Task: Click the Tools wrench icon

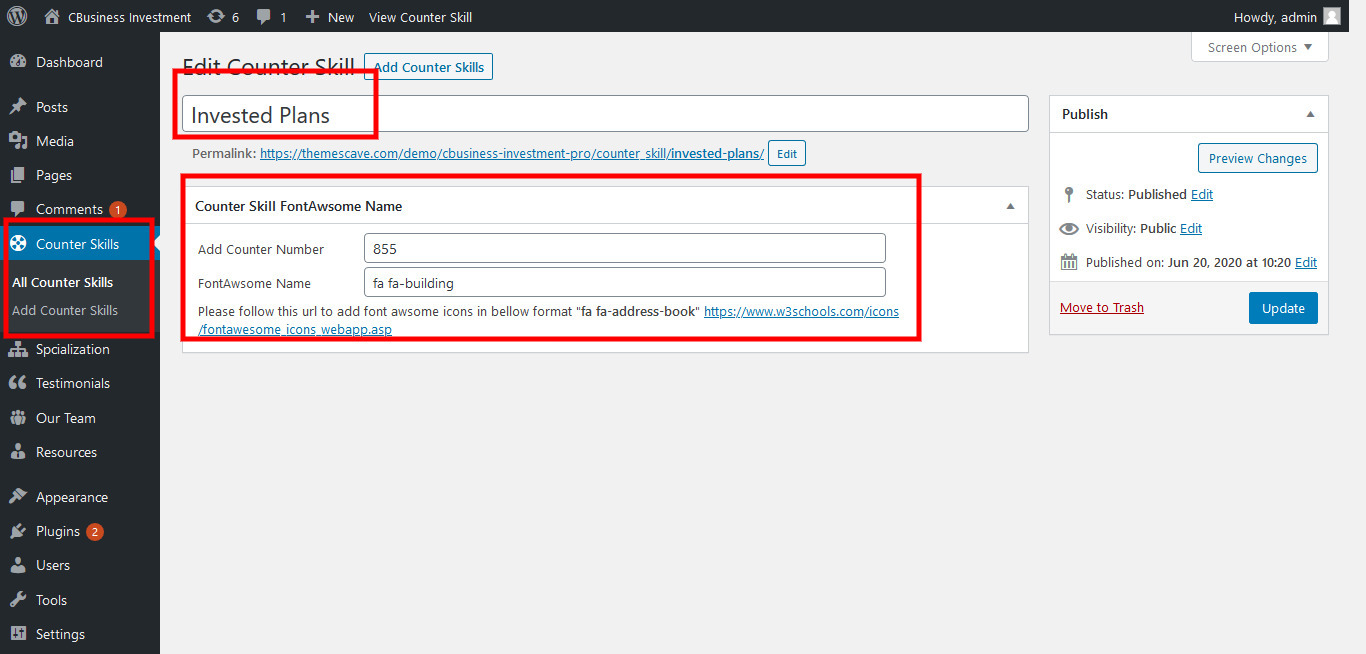Action: pyautogui.click(x=18, y=600)
